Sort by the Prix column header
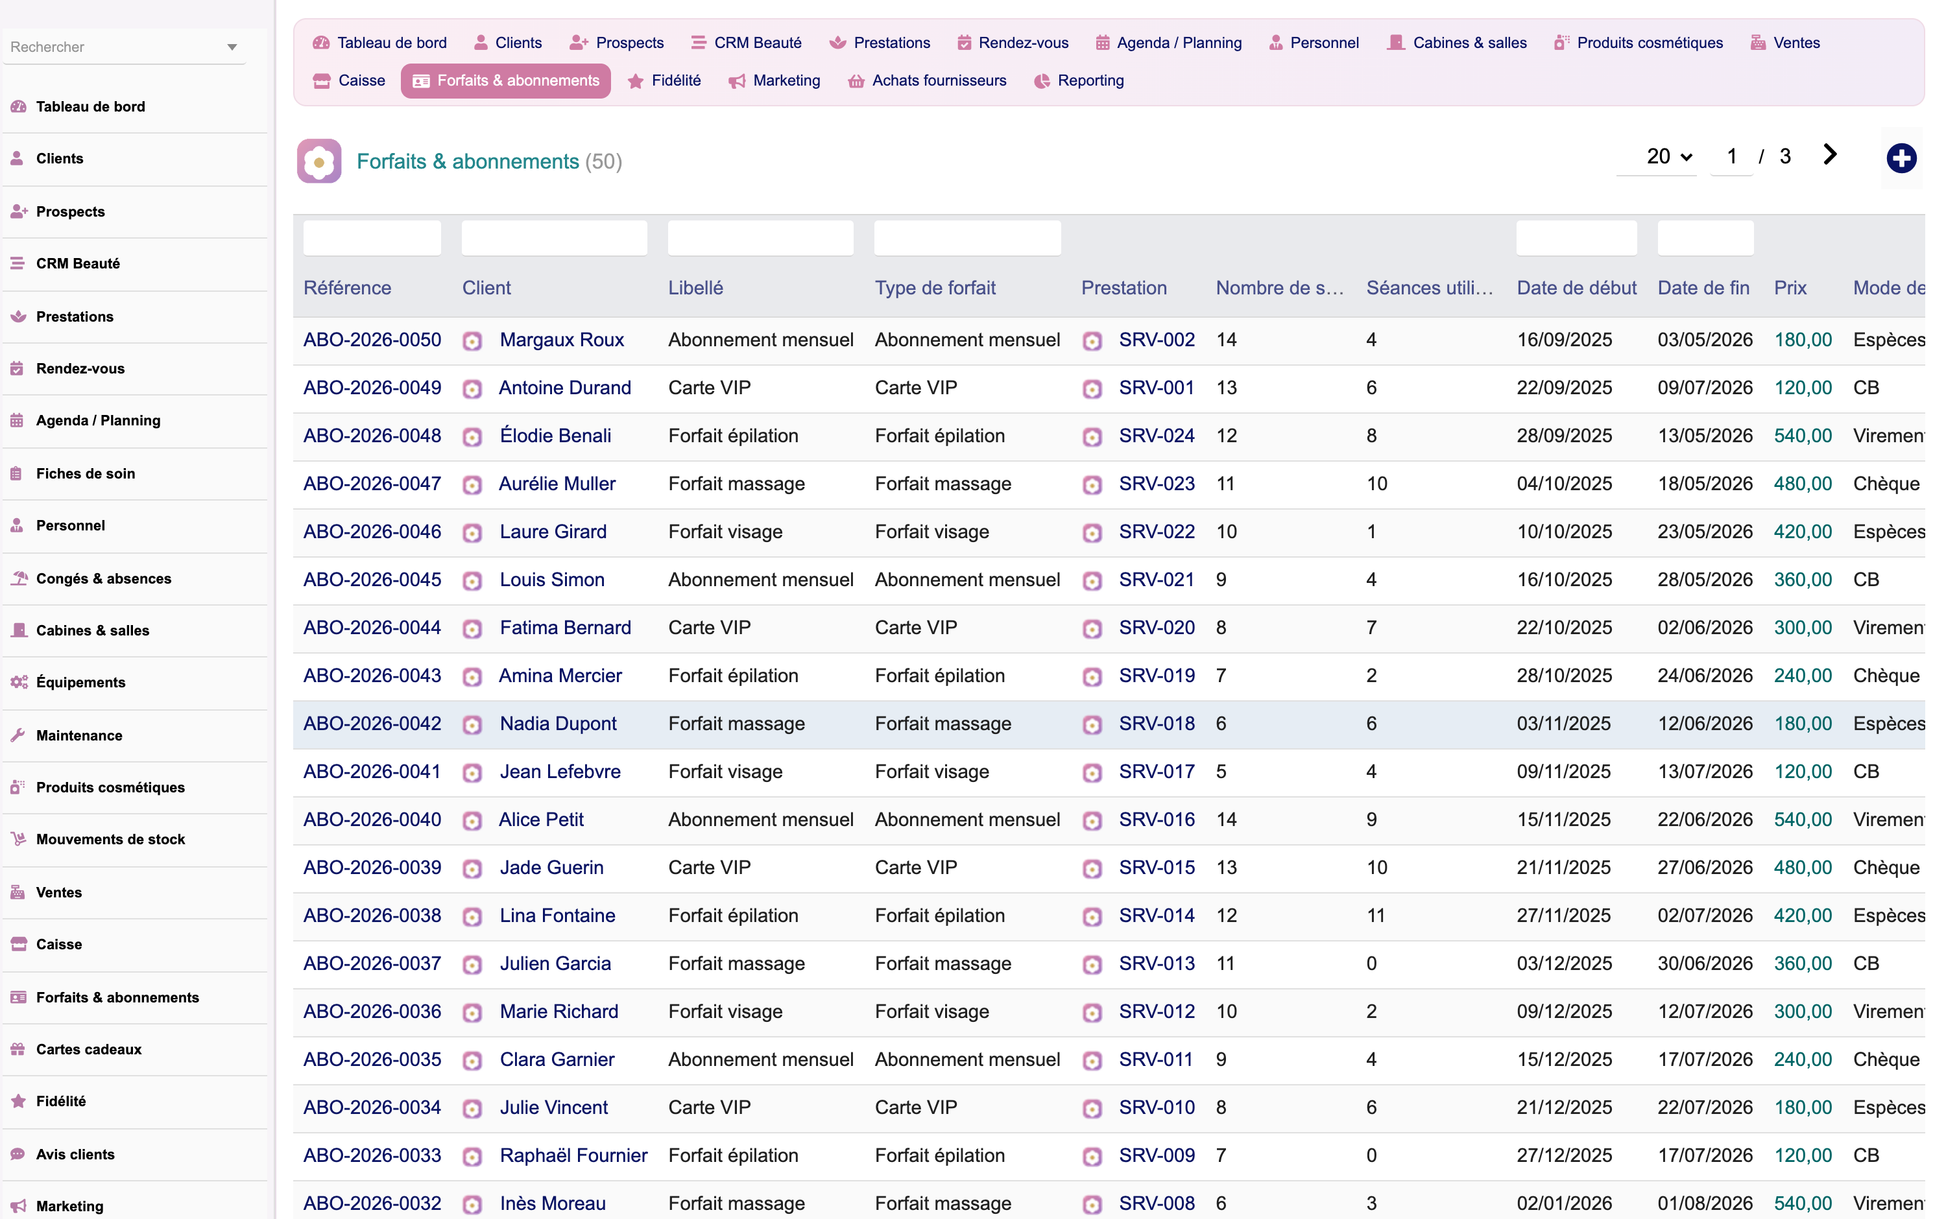Viewport: 1946px width, 1219px height. [x=1790, y=288]
